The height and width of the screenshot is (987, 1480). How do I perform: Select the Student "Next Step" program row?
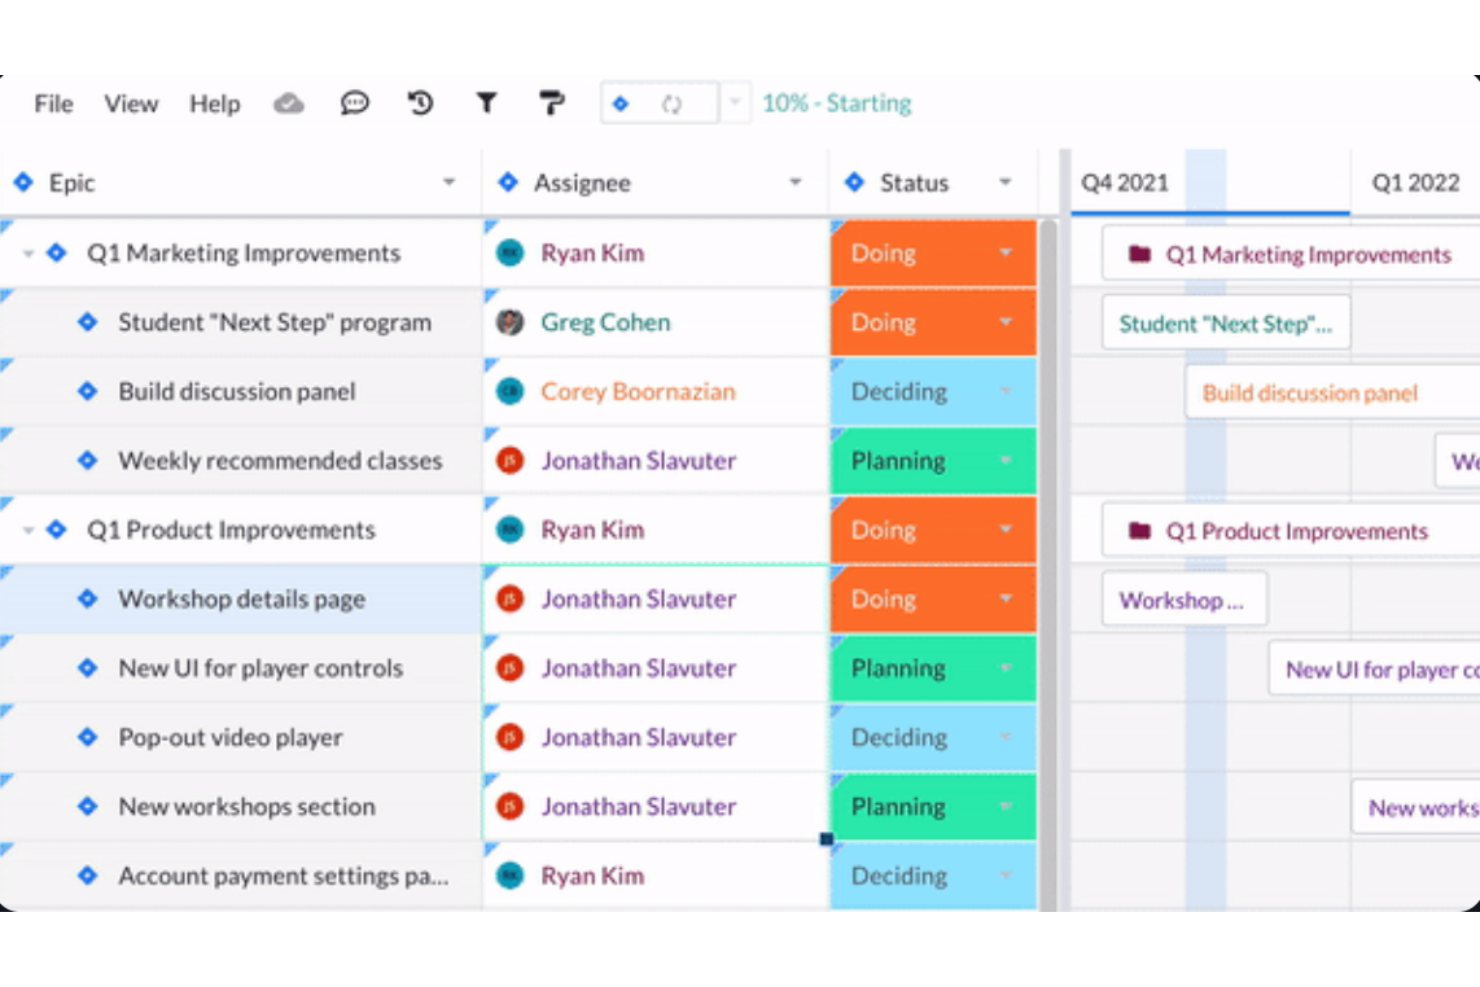click(x=241, y=322)
